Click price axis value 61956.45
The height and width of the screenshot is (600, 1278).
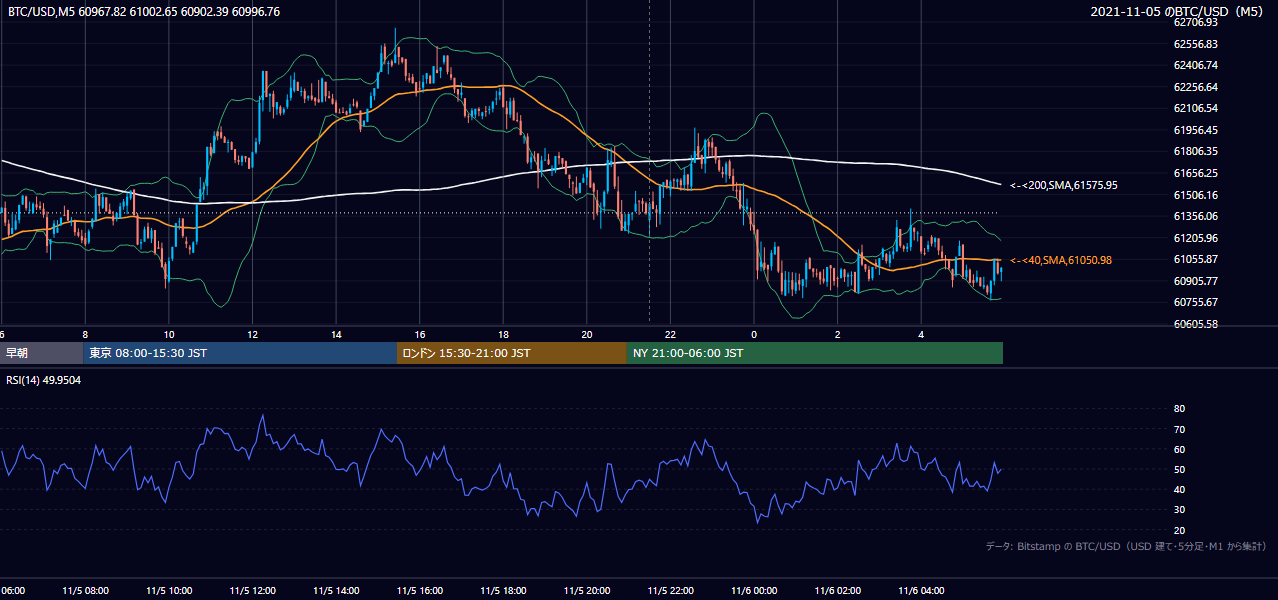tap(1195, 130)
